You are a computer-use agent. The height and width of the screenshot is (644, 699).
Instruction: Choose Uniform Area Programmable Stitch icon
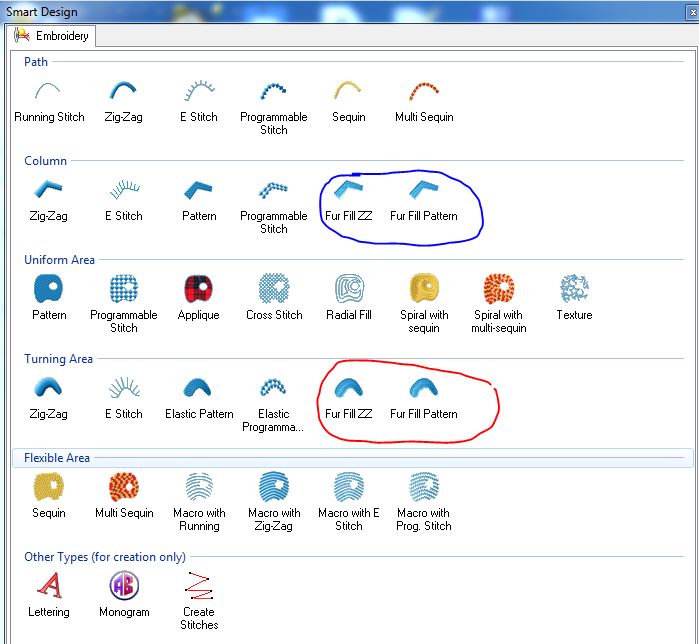click(x=123, y=288)
